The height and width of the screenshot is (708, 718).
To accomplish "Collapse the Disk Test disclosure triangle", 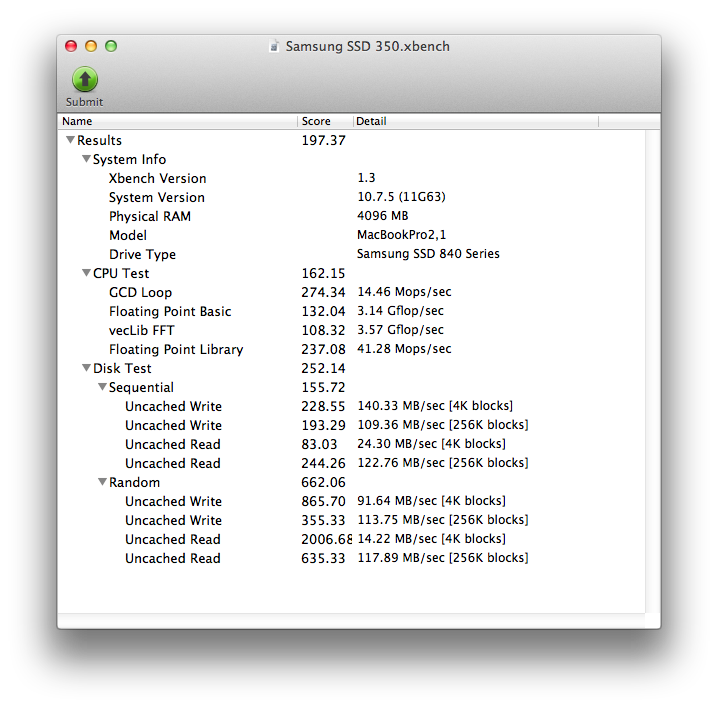I will point(86,368).
